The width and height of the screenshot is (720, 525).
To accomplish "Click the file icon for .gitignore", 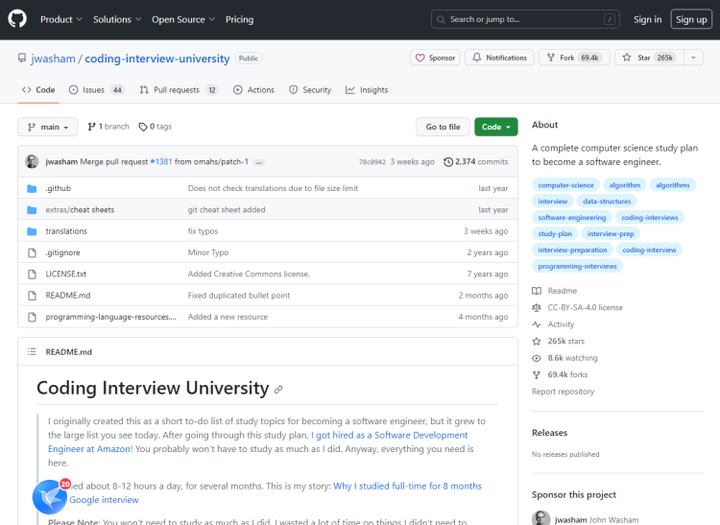I will click(32, 253).
